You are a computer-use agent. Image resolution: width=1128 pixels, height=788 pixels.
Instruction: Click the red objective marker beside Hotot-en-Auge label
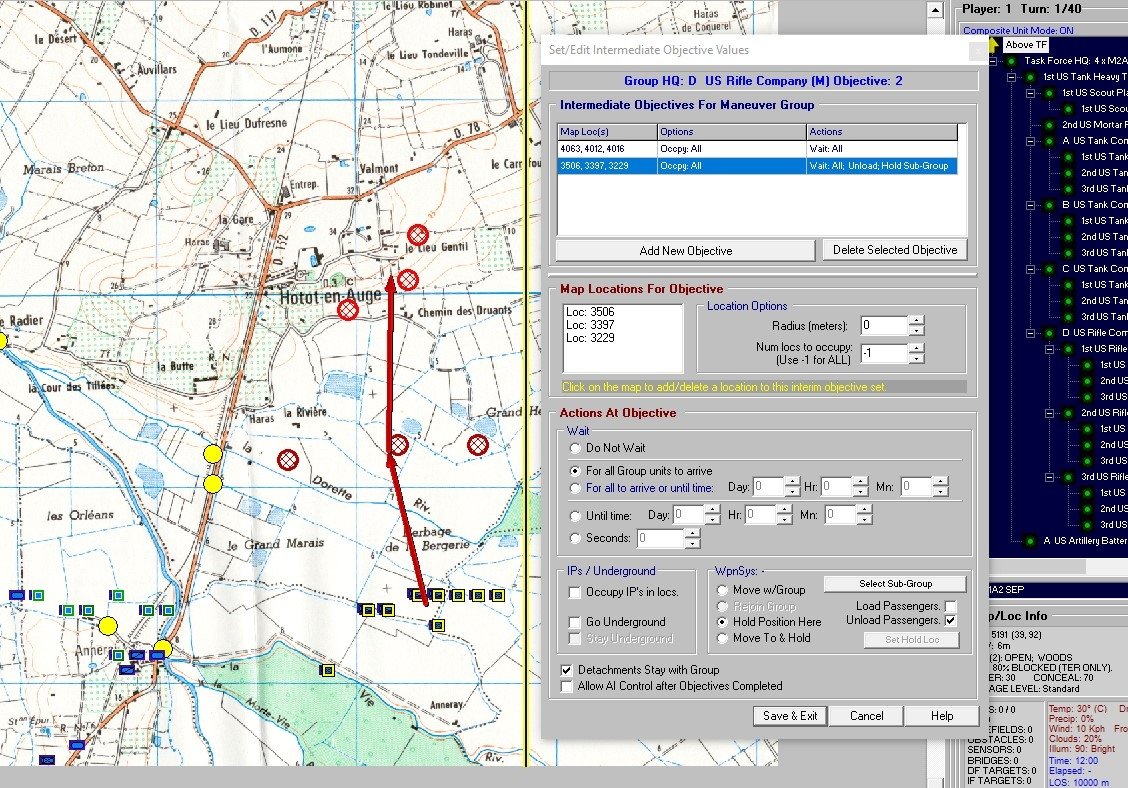347,310
